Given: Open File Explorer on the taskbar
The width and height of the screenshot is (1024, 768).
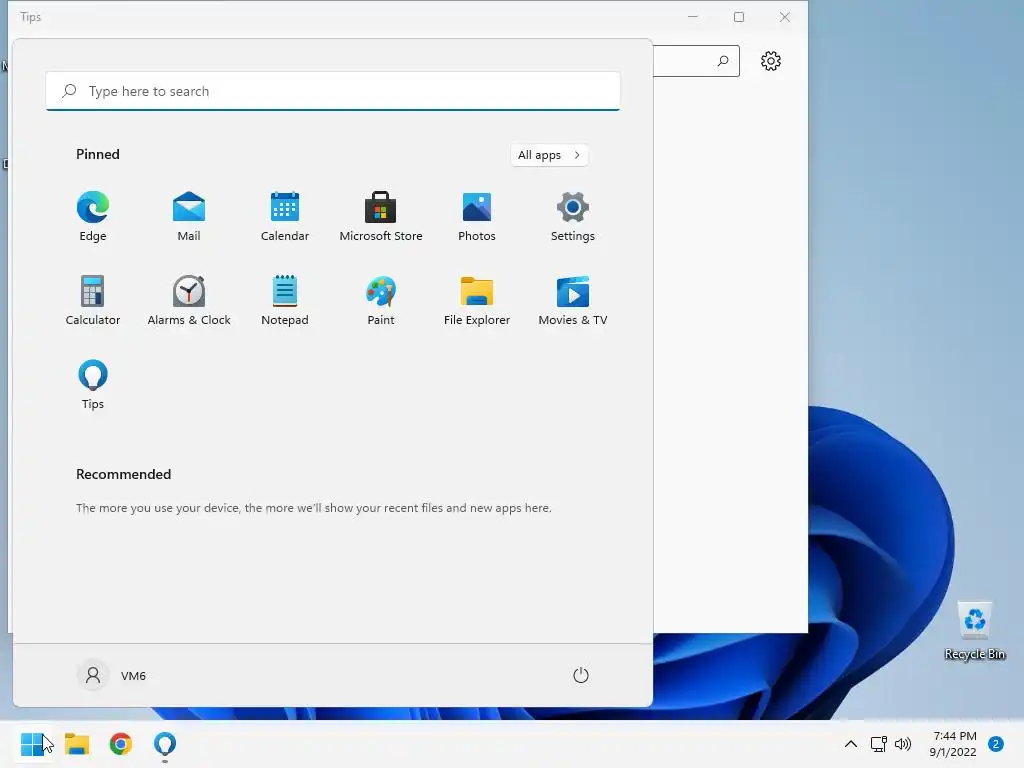Looking at the screenshot, I should click(x=77, y=744).
